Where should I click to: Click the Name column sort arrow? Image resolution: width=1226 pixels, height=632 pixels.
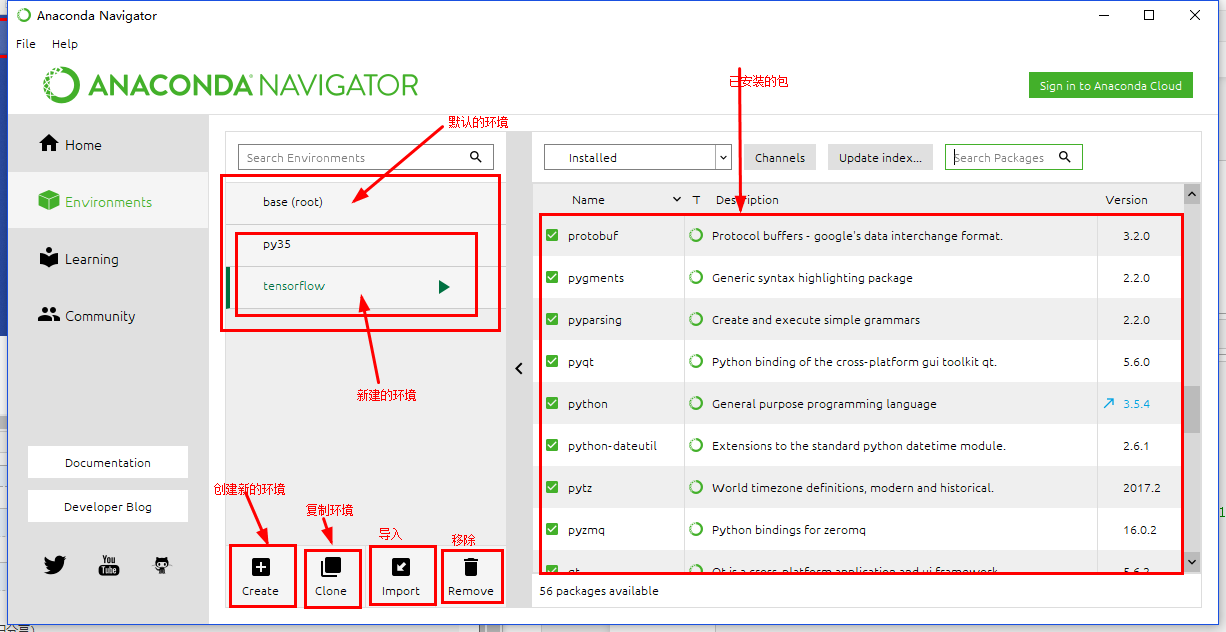(677, 200)
